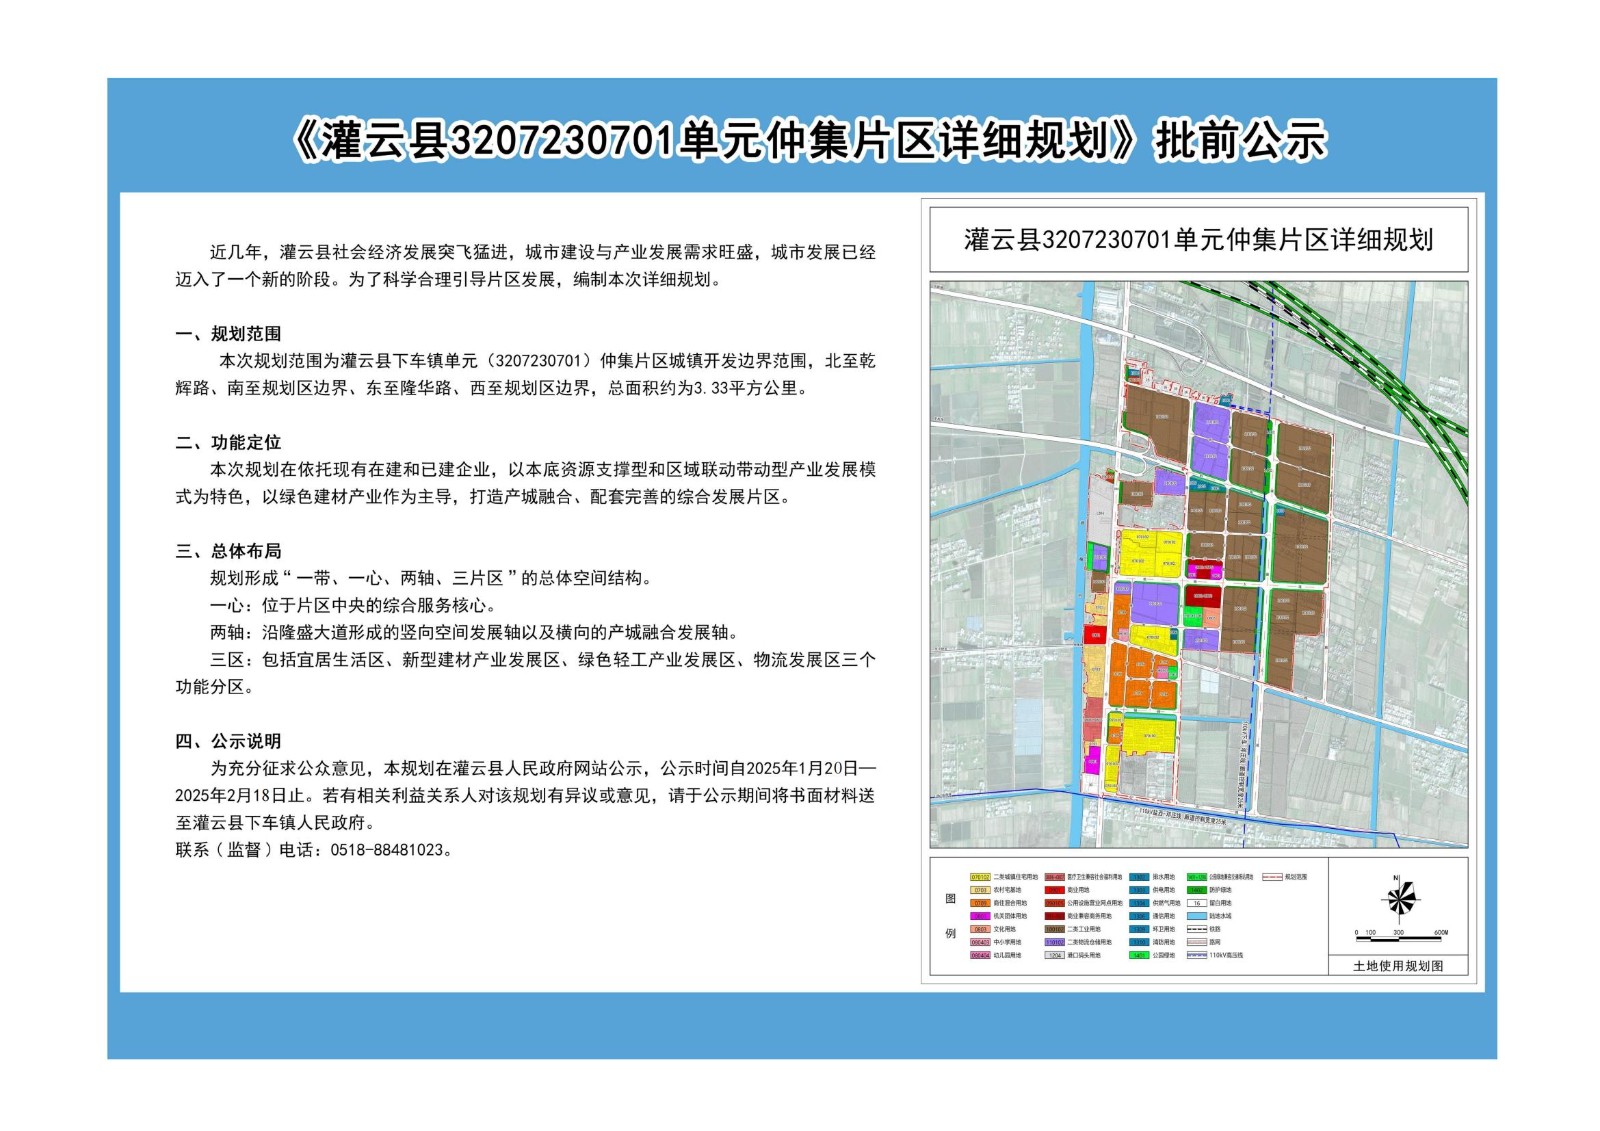The width and height of the screenshot is (1600, 1131).
Task: Click the brown 二类工业用地 legend swatch
Action: [1054, 929]
